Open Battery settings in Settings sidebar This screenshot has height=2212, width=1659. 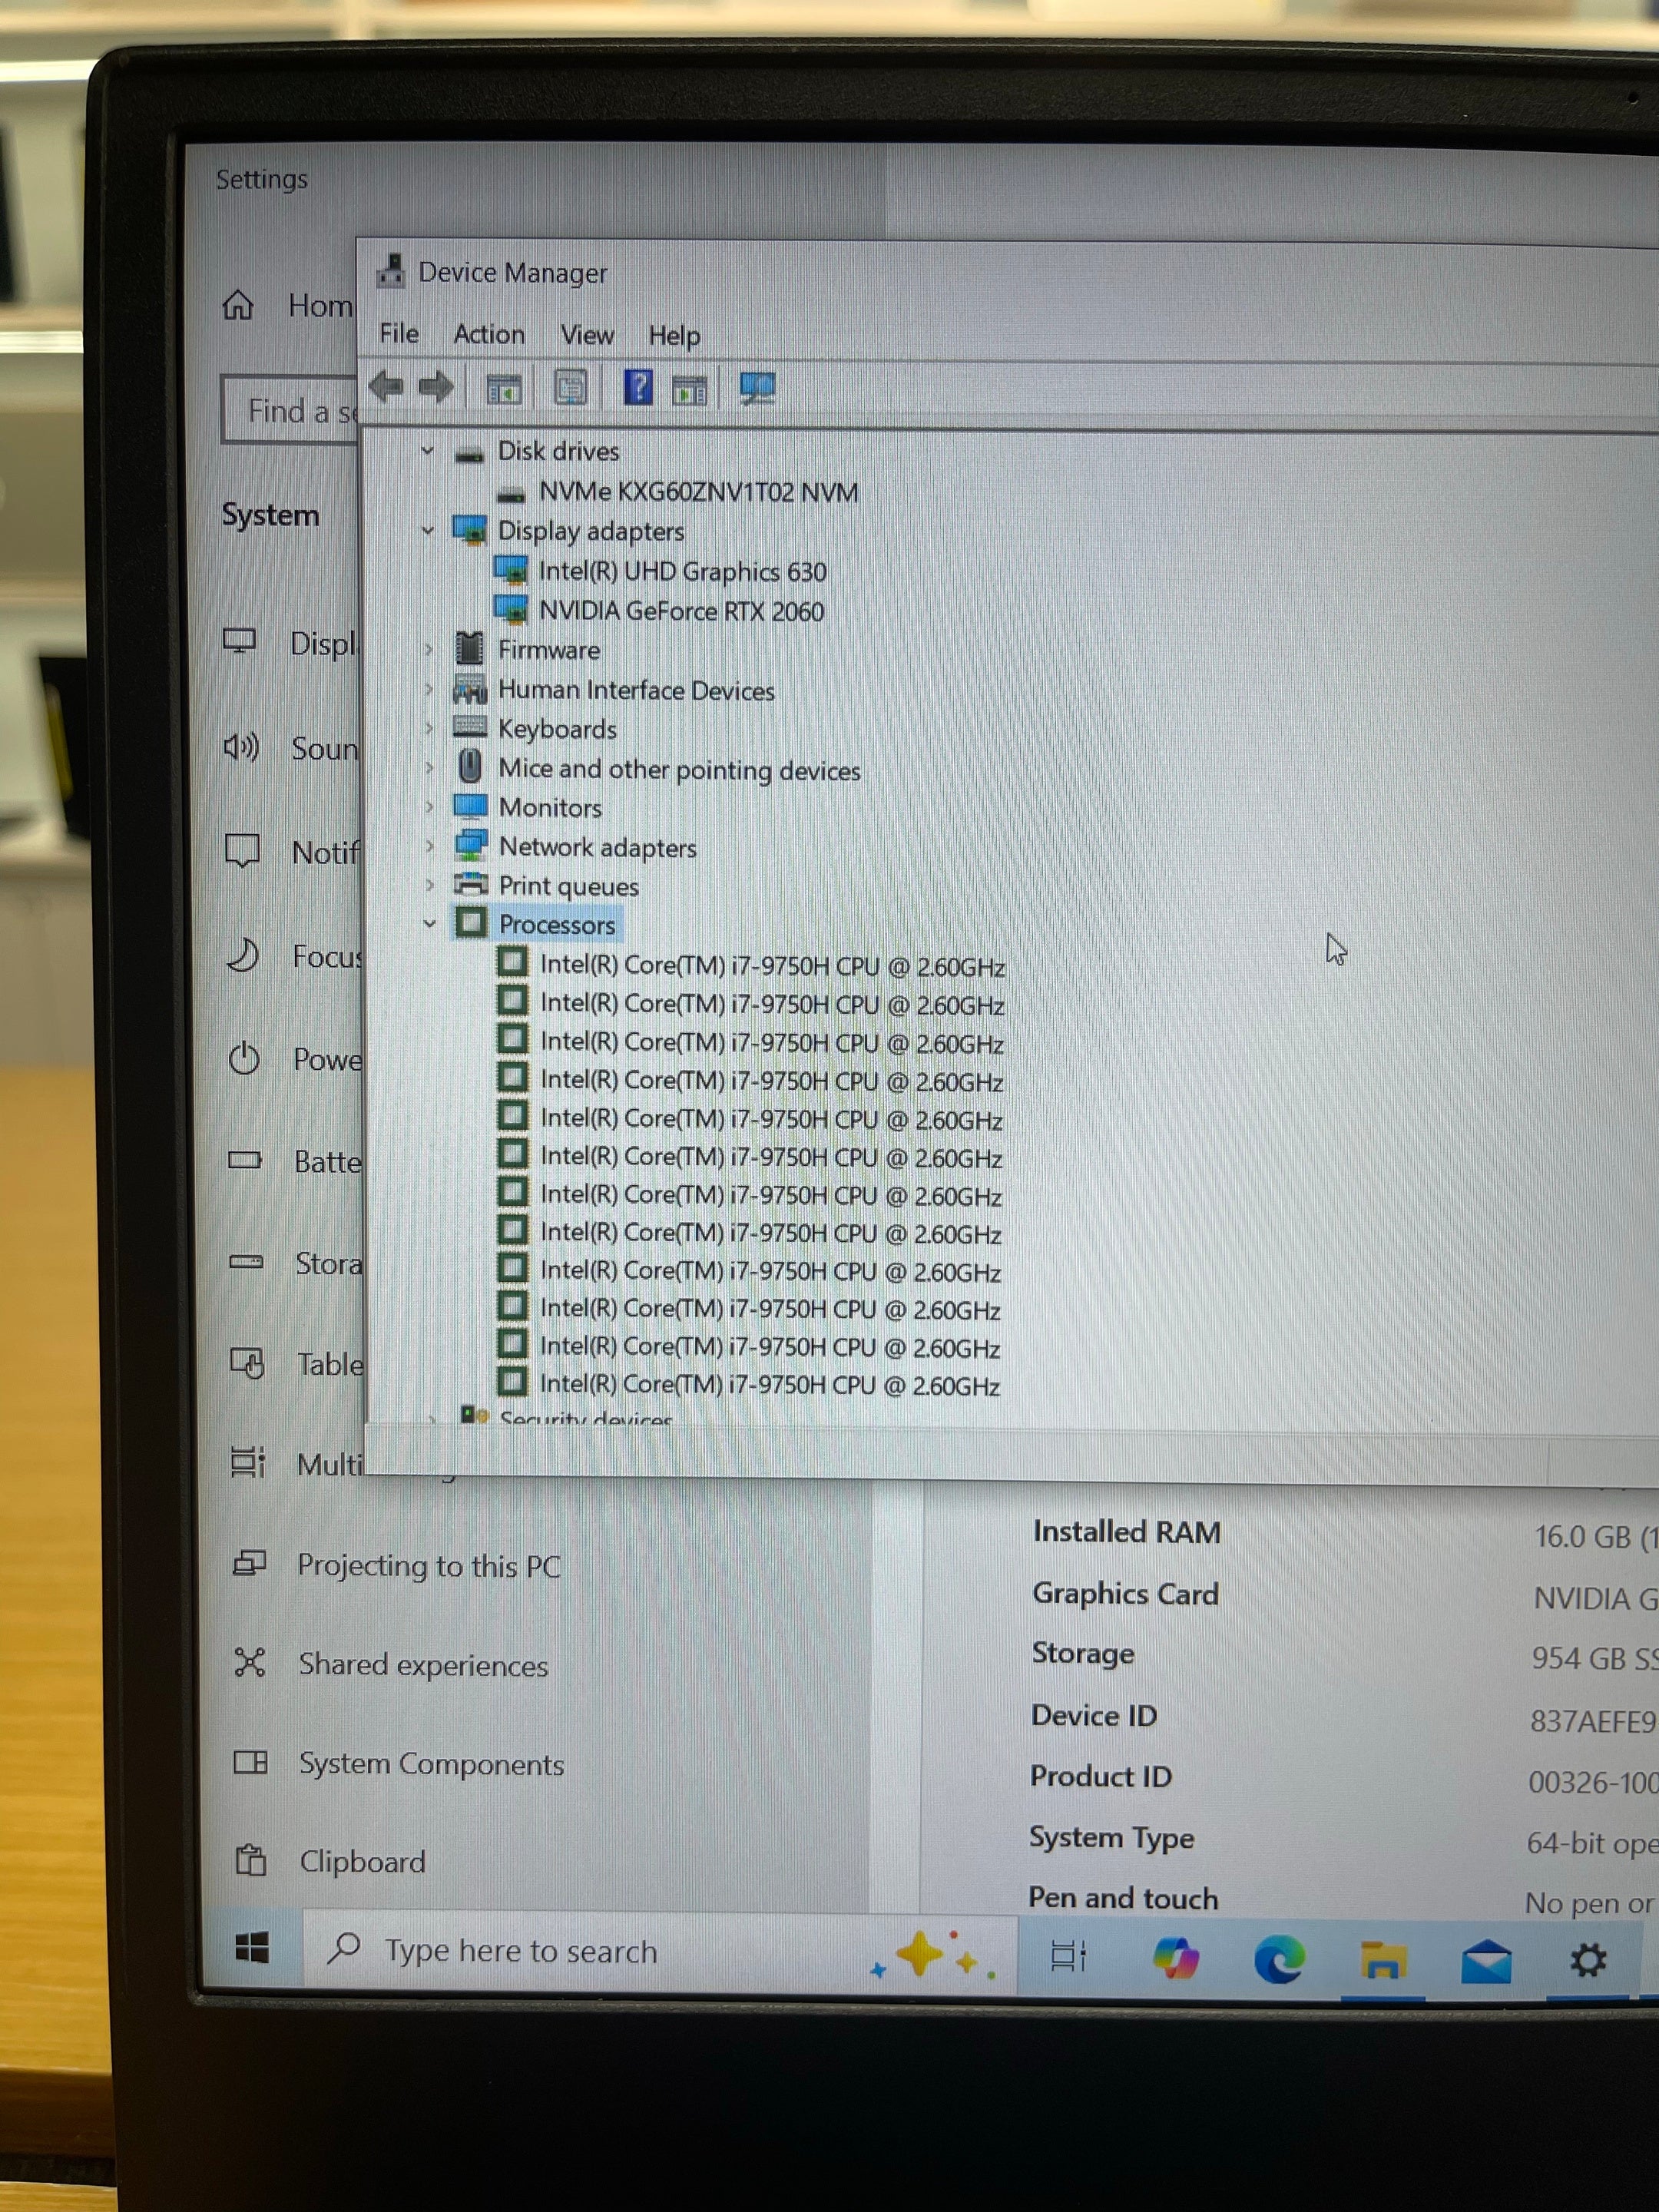[296, 1161]
